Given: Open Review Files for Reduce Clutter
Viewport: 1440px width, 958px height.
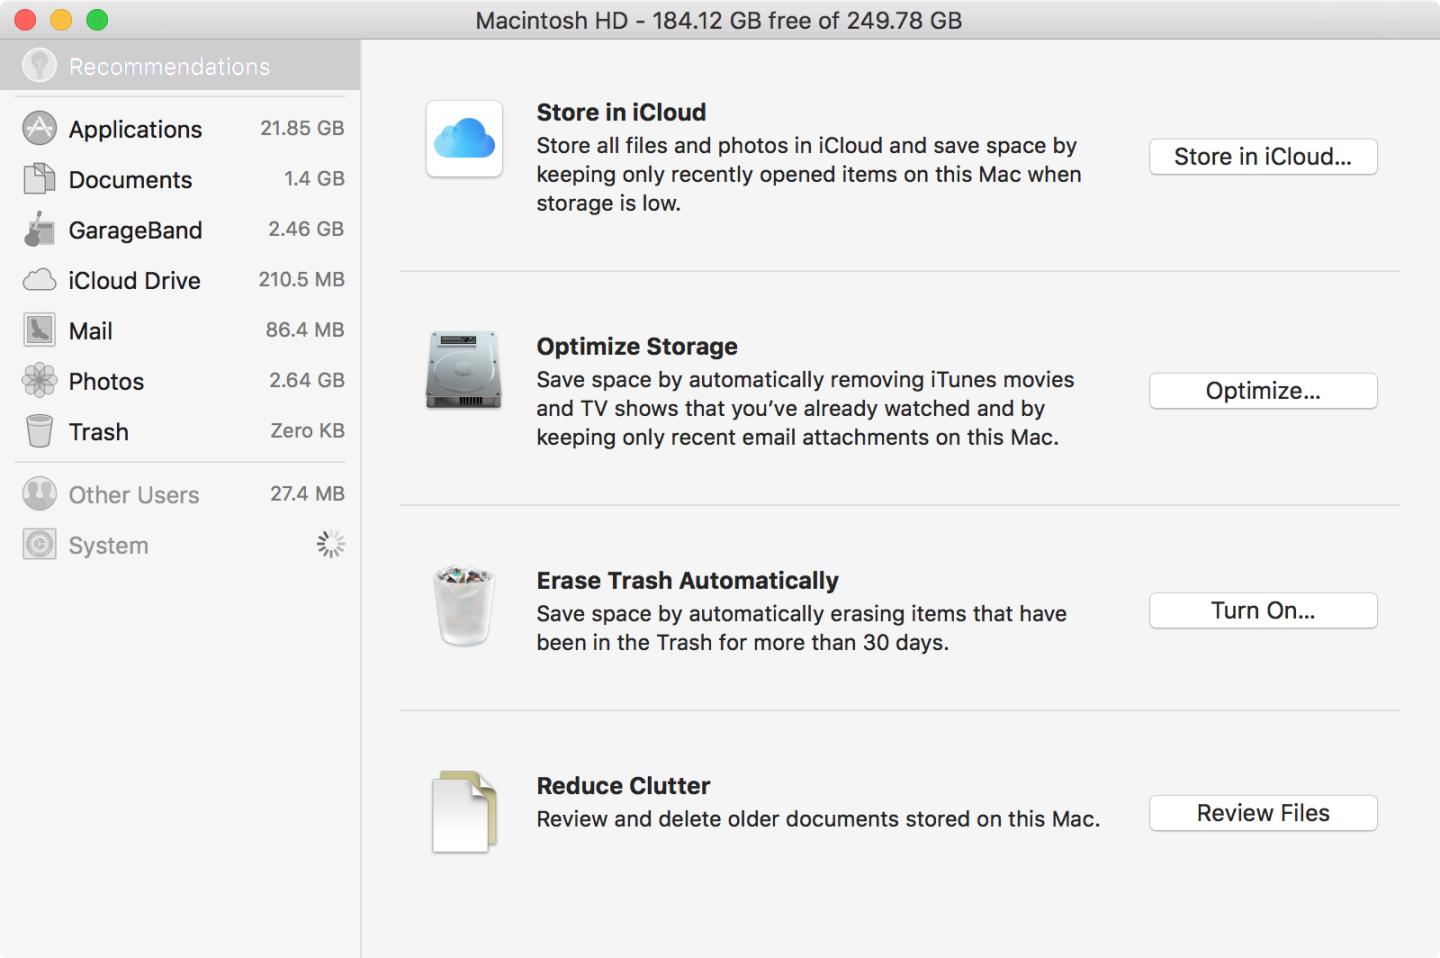Looking at the screenshot, I should (1262, 813).
